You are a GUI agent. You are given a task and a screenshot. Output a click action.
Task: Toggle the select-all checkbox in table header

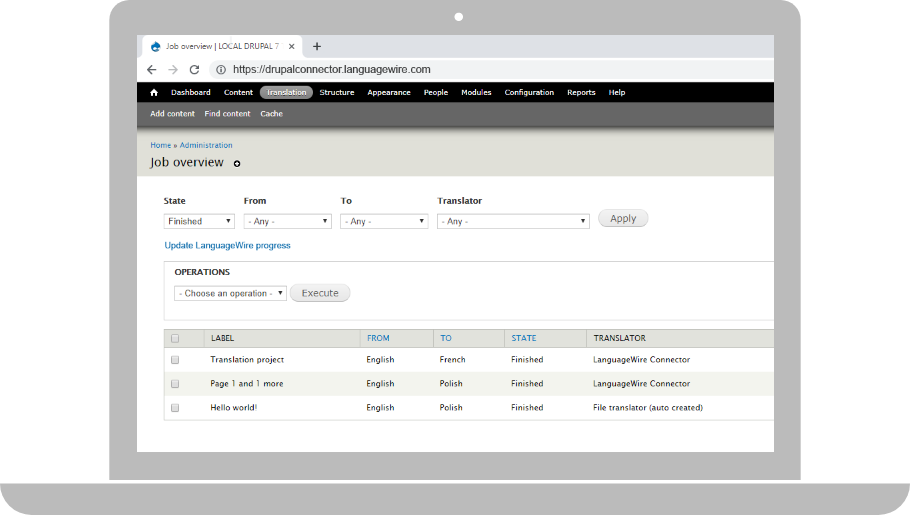click(175, 339)
